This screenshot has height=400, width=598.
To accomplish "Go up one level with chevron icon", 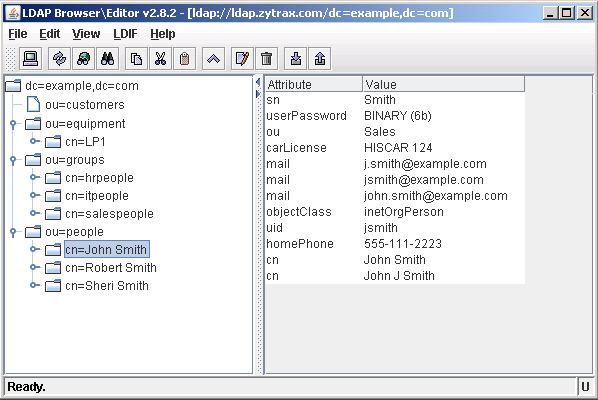I will (x=214, y=59).
